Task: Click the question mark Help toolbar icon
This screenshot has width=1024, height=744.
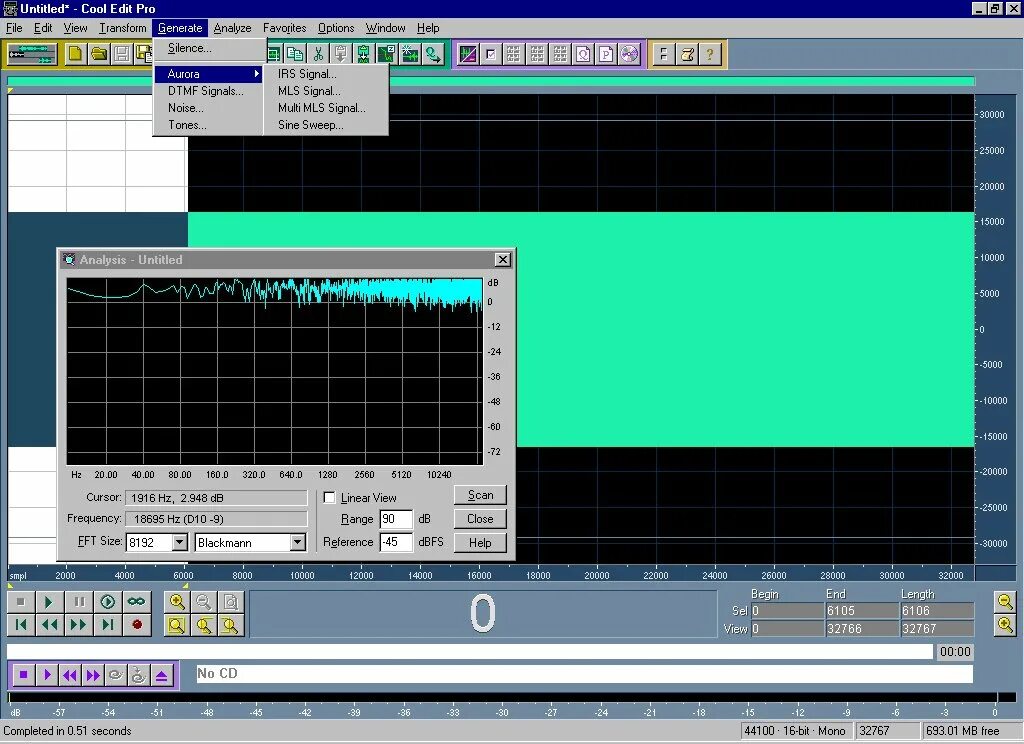Action: [710, 54]
